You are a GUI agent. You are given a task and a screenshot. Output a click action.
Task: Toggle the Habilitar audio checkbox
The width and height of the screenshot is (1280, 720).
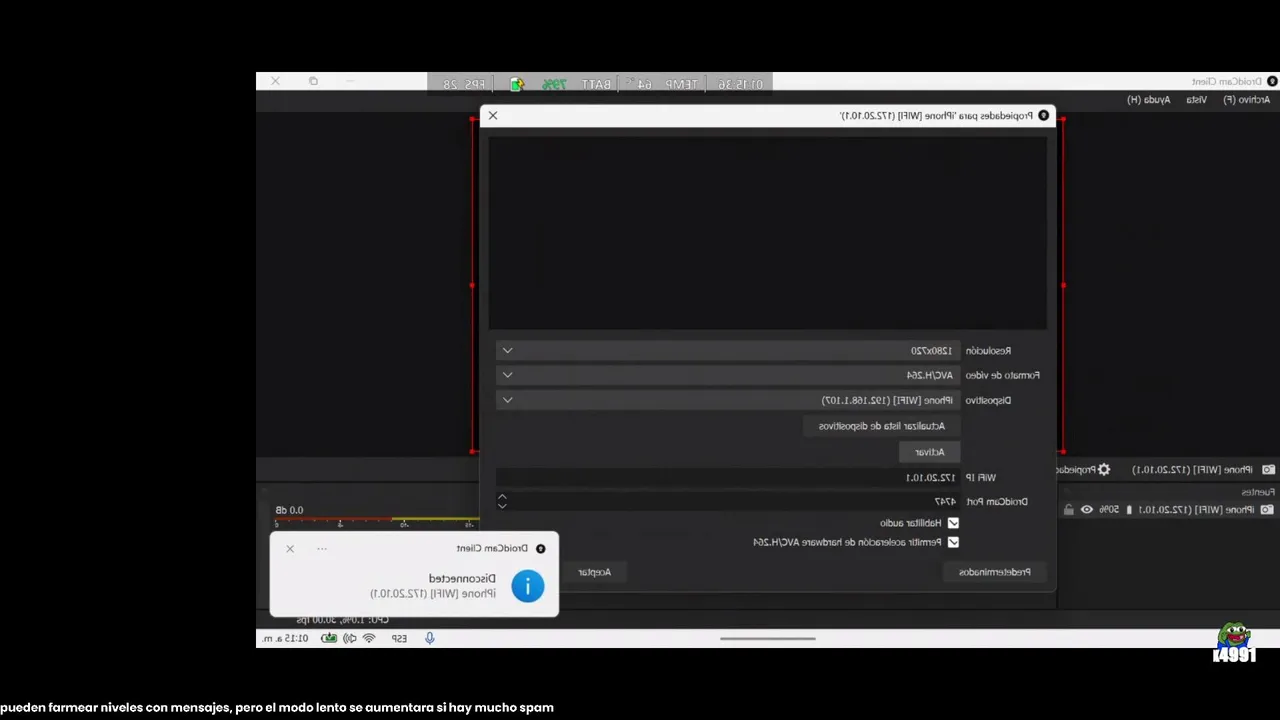click(x=953, y=523)
